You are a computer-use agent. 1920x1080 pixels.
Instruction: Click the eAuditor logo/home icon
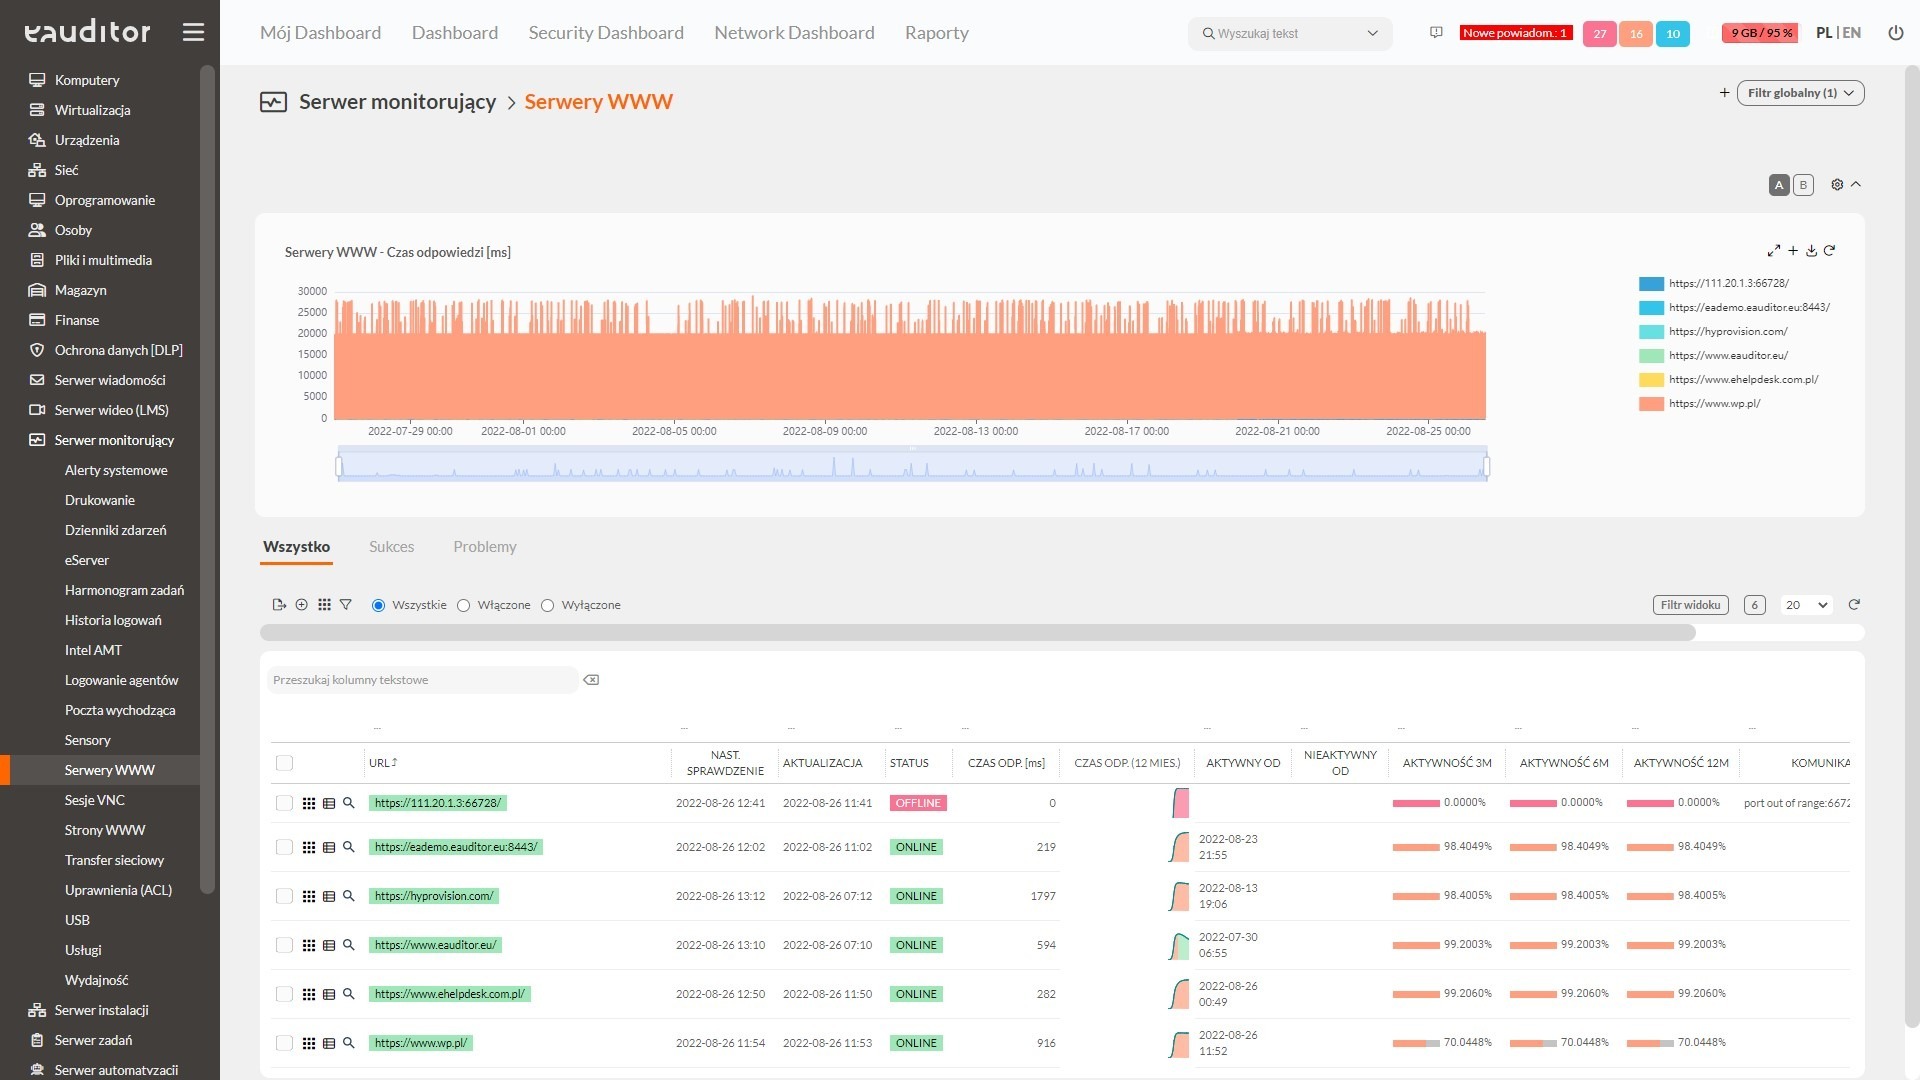coord(86,32)
